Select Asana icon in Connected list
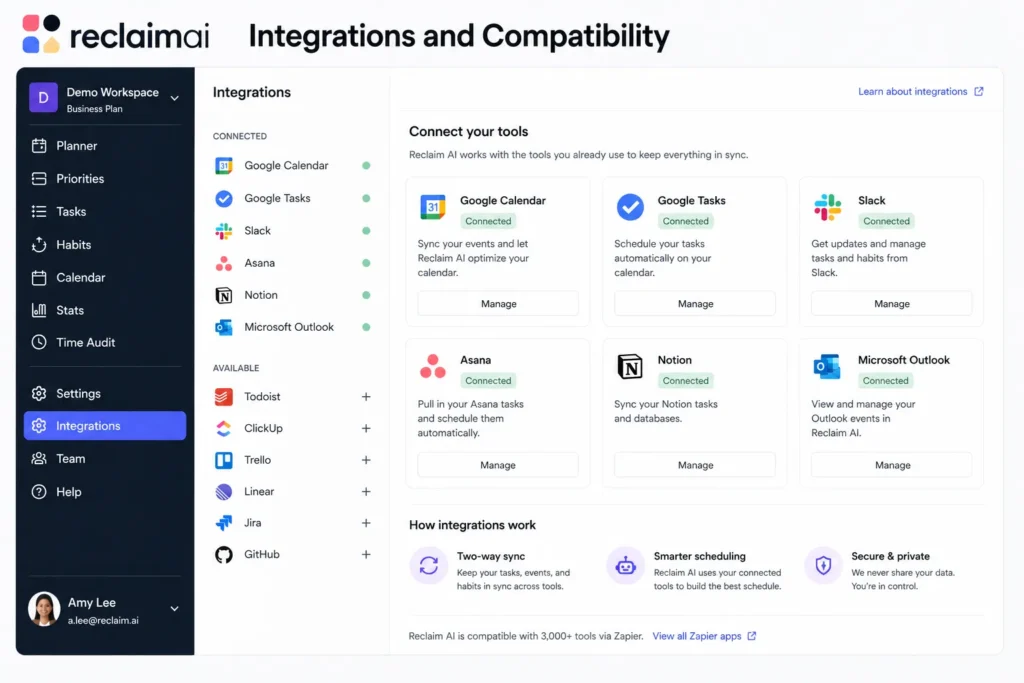This screenshot has width=1024, height=683. click(x=224, y=263)
